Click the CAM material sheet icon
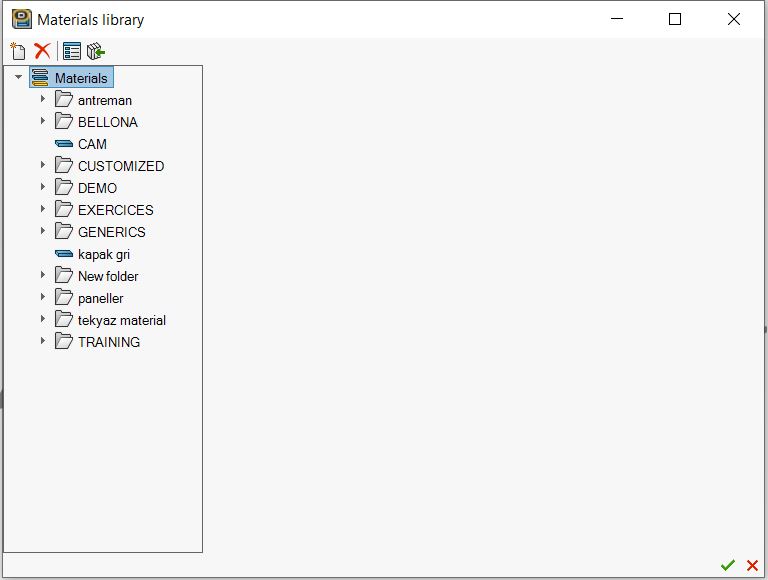This screenshot has height=580, width=768. pos(64,144)
